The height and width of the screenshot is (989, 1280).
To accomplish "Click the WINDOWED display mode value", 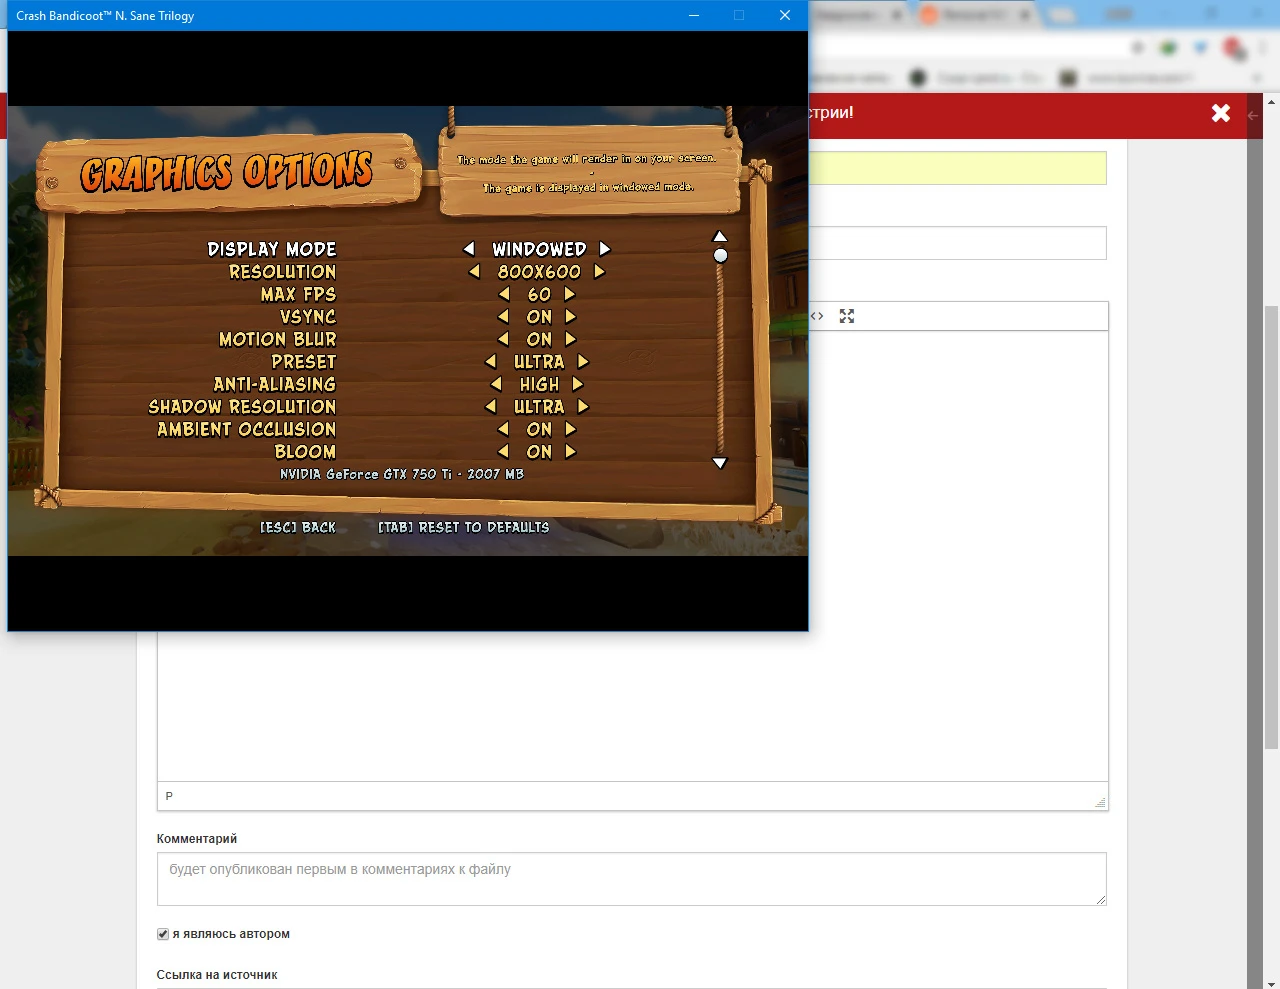I will (539, 249).
